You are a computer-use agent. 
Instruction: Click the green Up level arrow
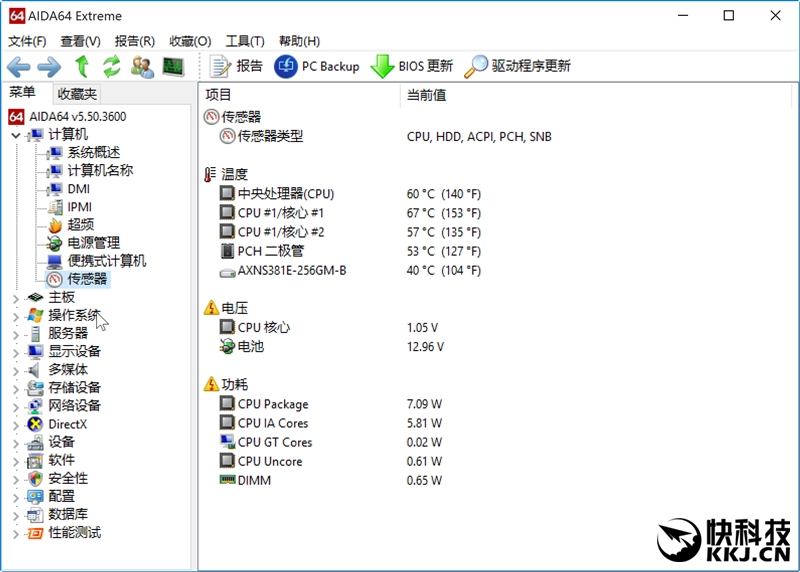pyautogui.click(x=82, y=66)
